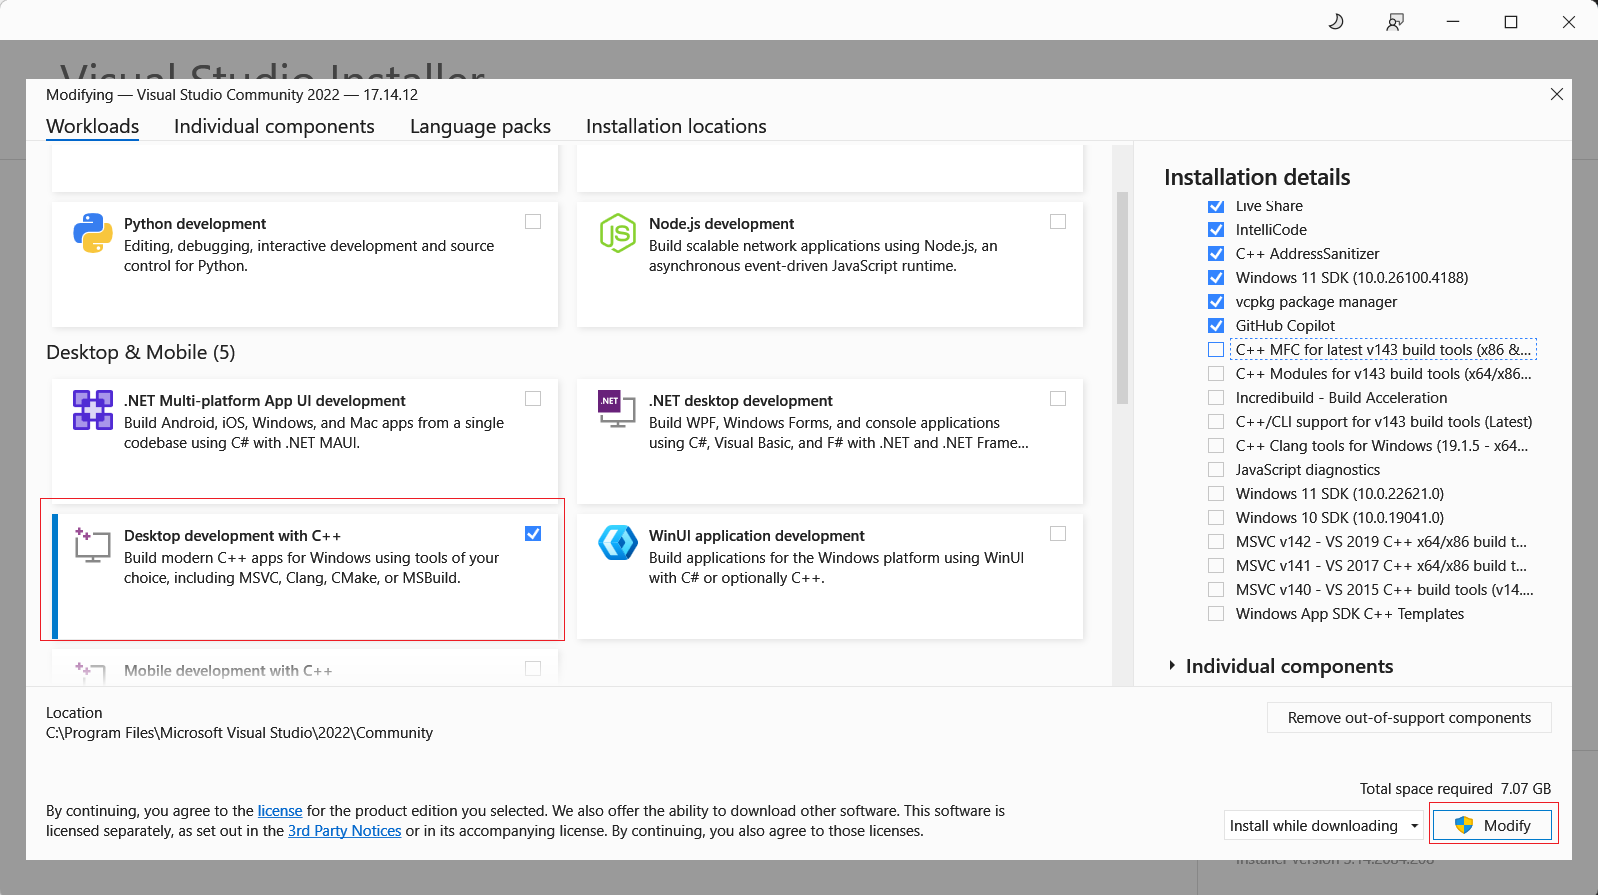Minimize the Visual Studio Installer window

1453,21
